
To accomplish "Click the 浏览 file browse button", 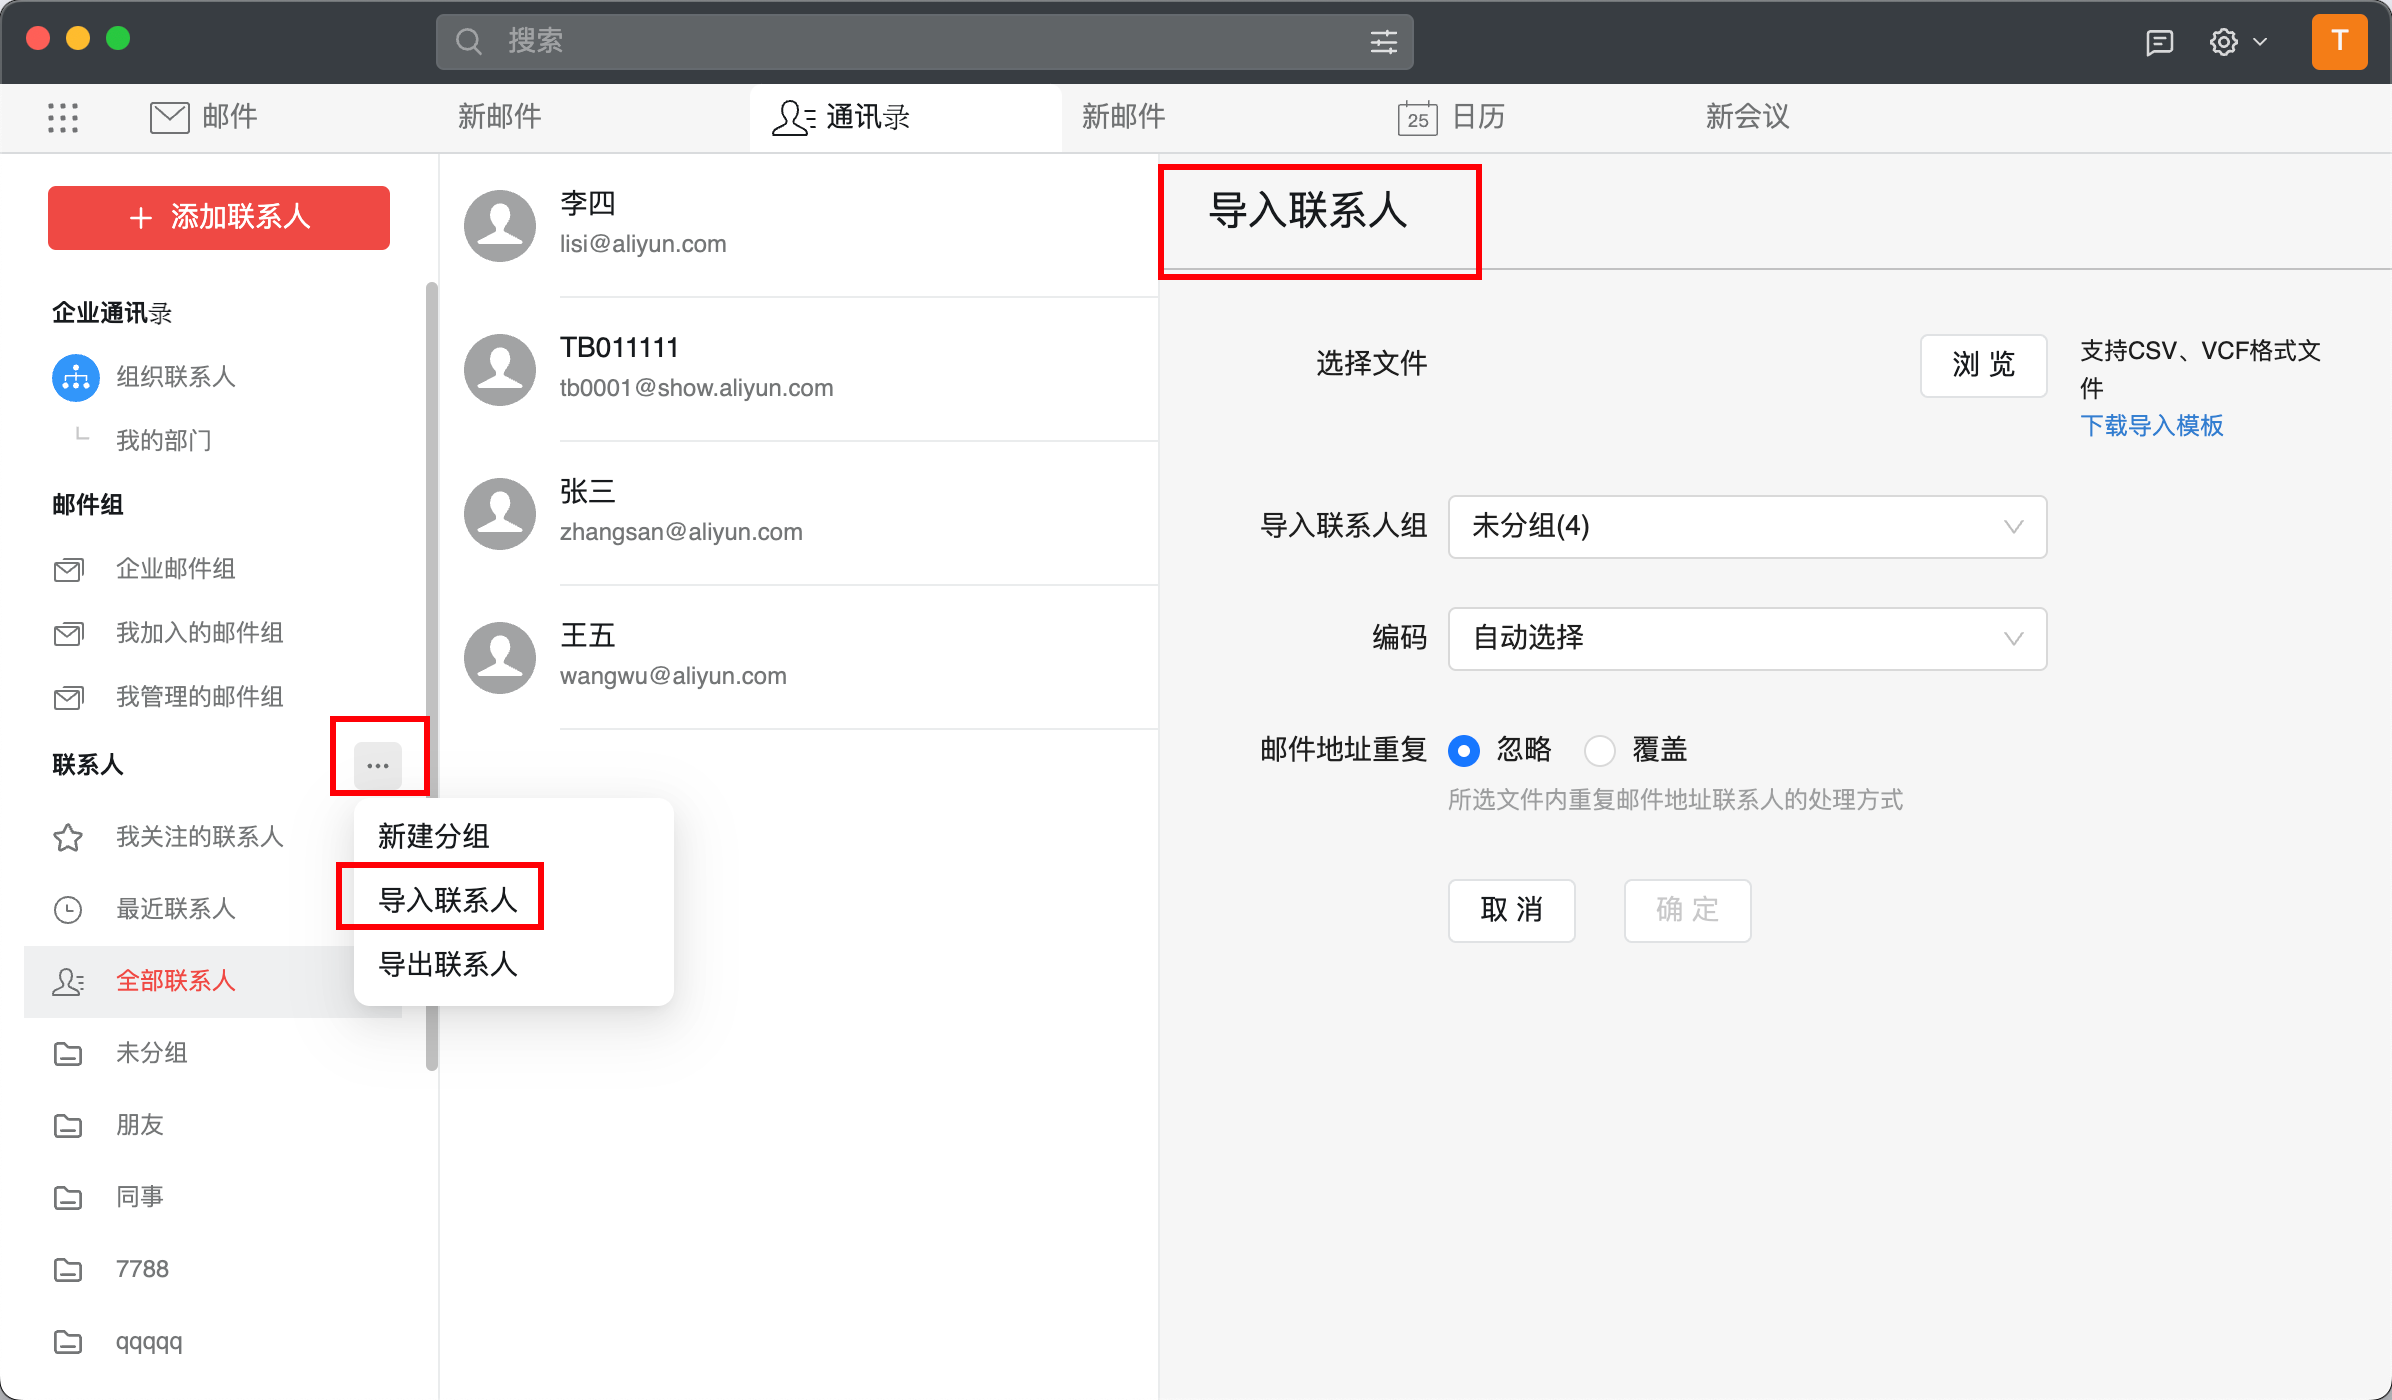I will pos(1982,366).
